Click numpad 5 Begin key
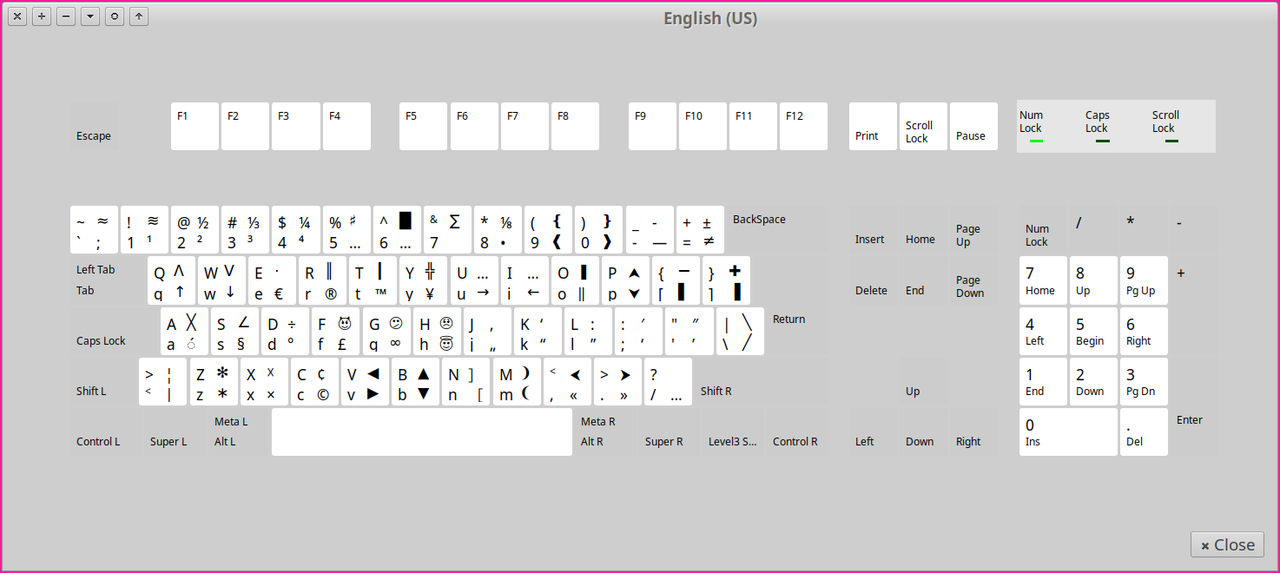This screenshot has width=1280, height=573. point(1094,332)
